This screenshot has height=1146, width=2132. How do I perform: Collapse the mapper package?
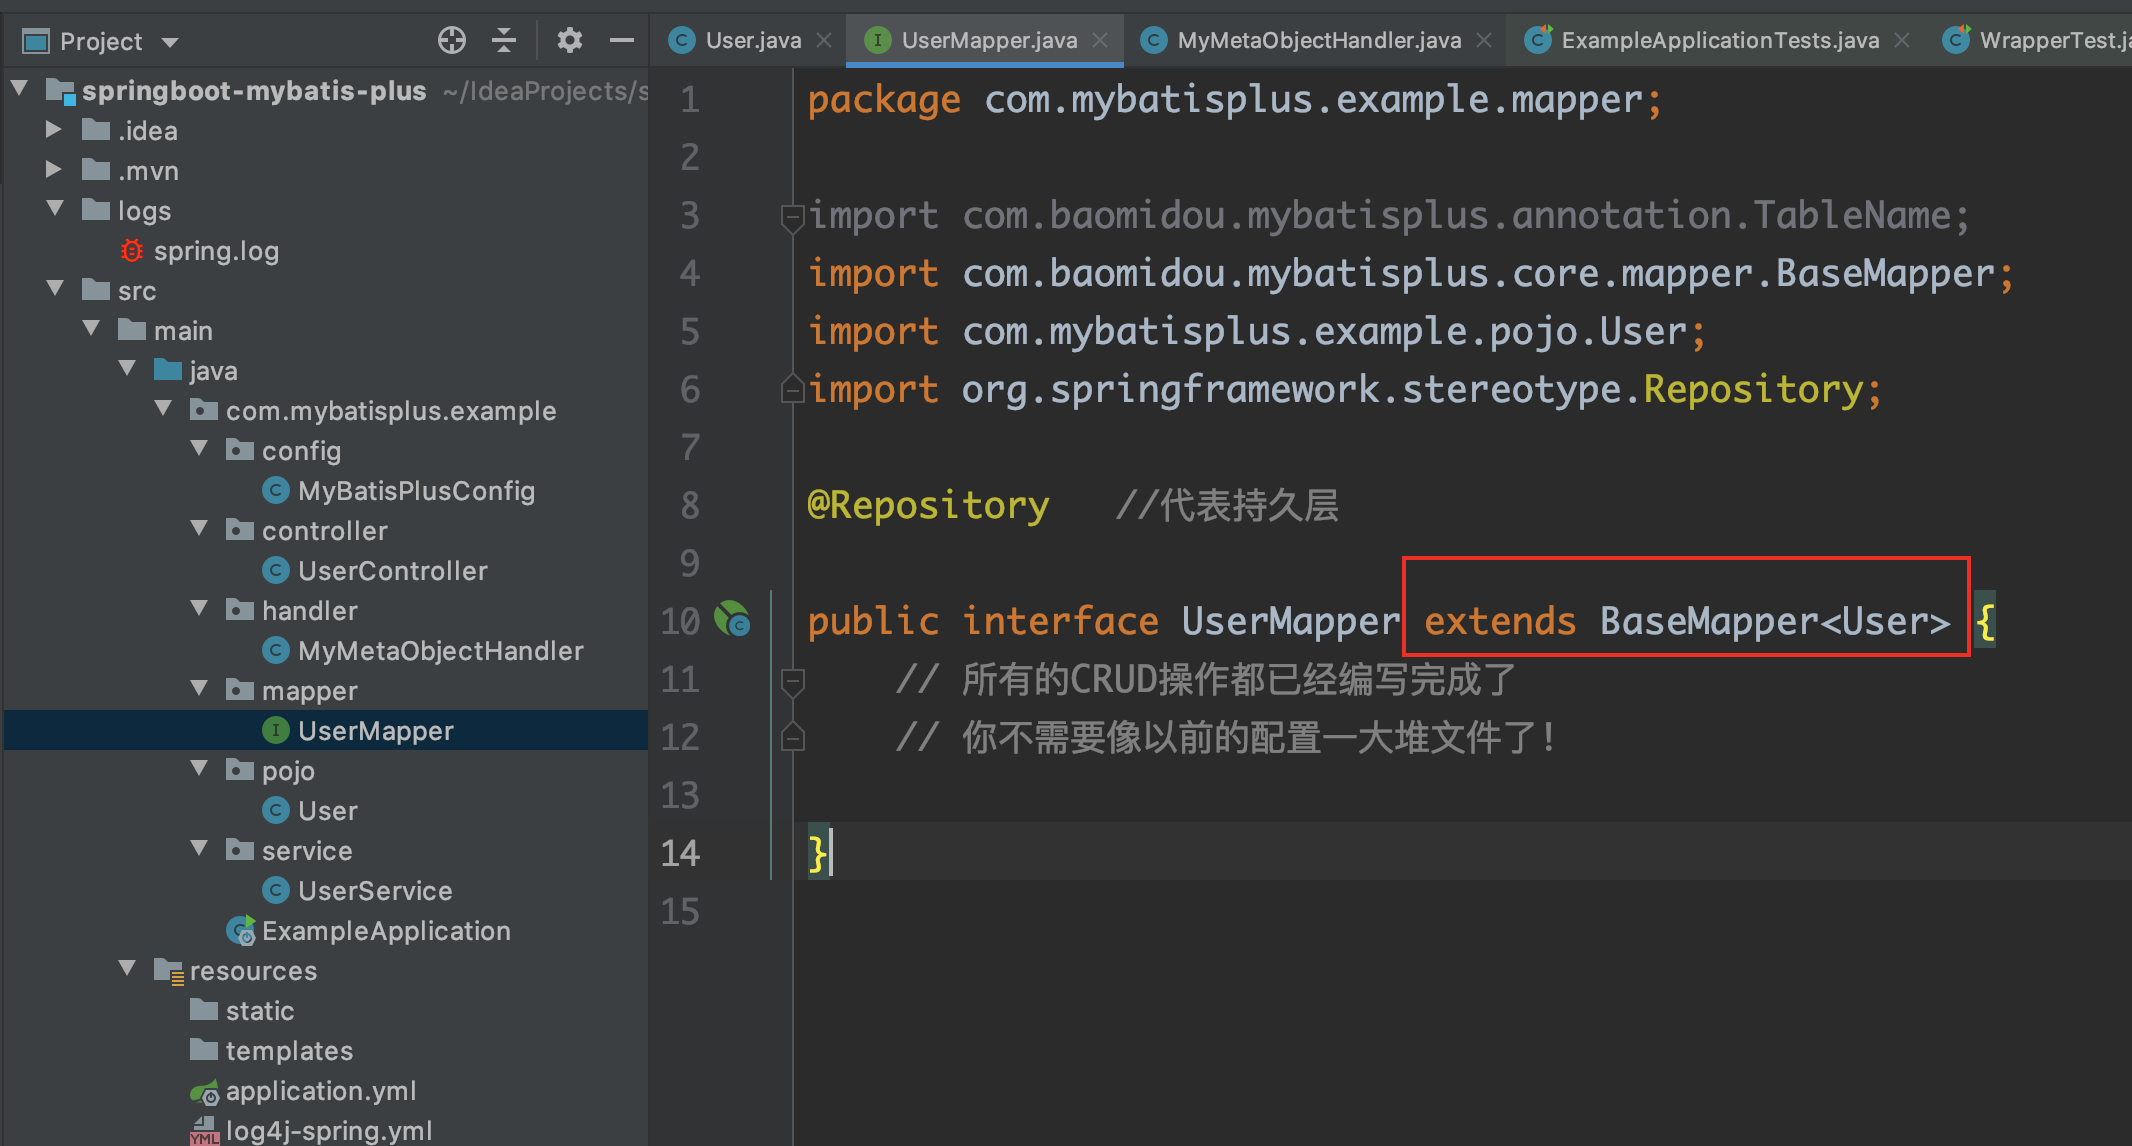coord(199,689)
